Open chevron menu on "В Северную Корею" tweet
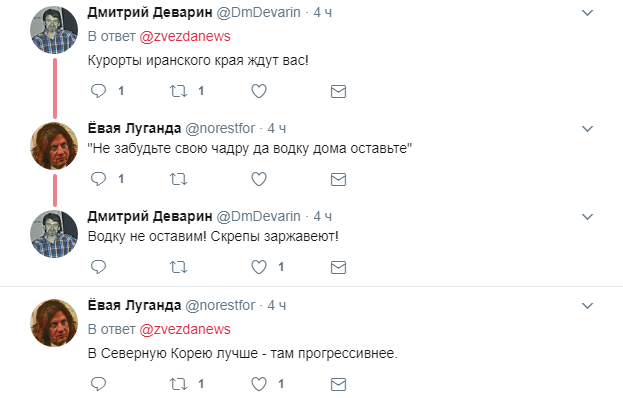This screenshot has width=623, height=398. tap(587, 305)
